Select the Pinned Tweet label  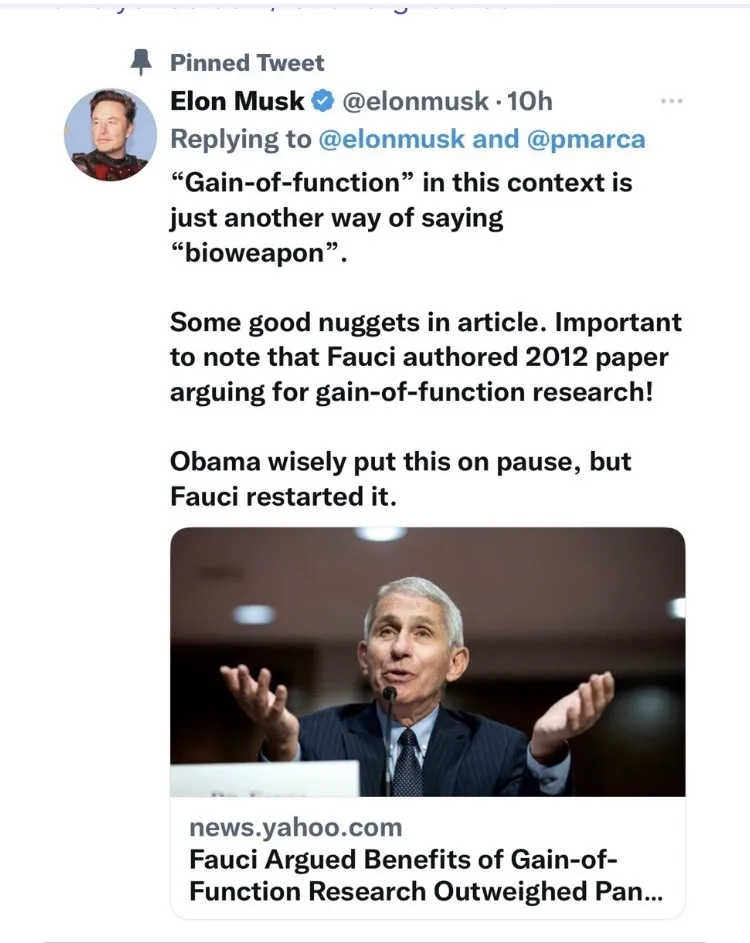coord(247,63)
